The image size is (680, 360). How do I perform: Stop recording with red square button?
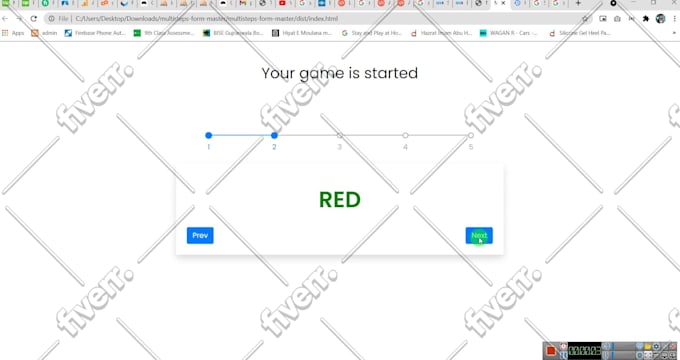[551, 350]
